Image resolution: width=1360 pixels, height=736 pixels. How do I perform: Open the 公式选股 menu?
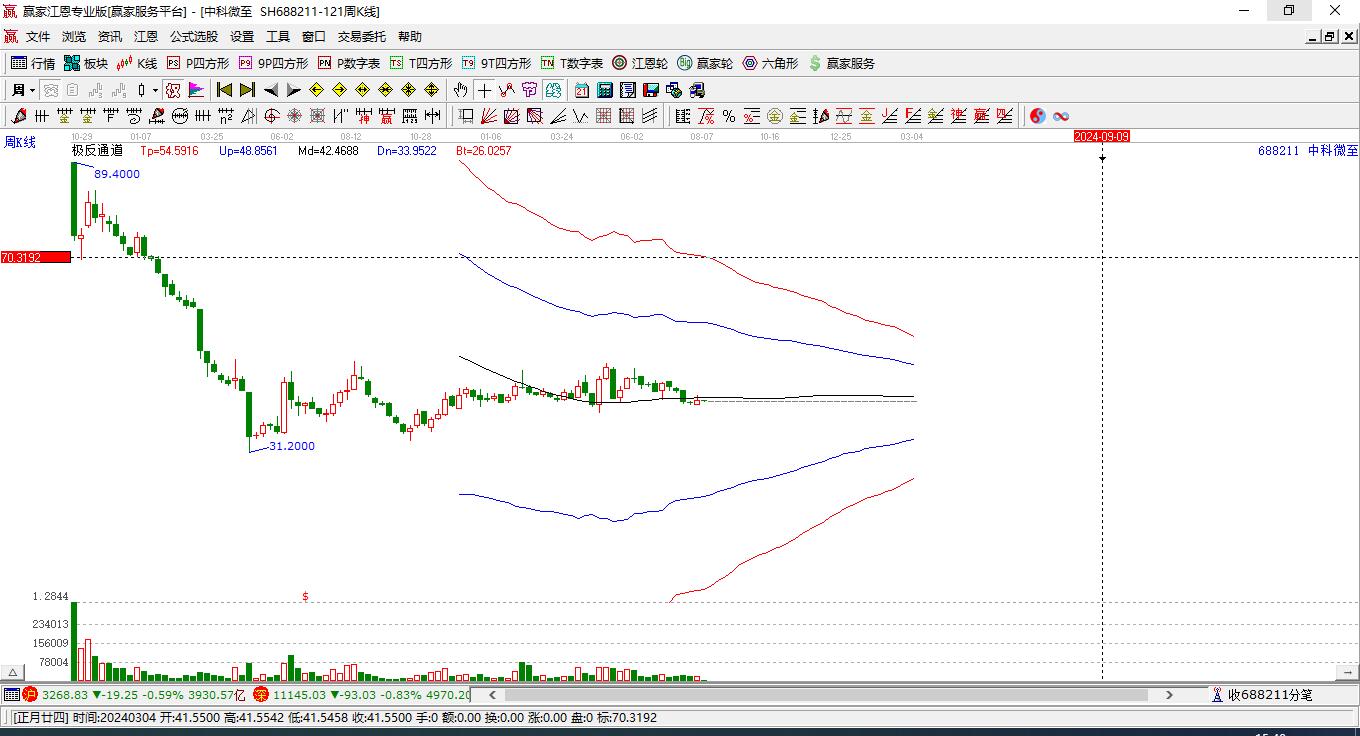[194, 37]
